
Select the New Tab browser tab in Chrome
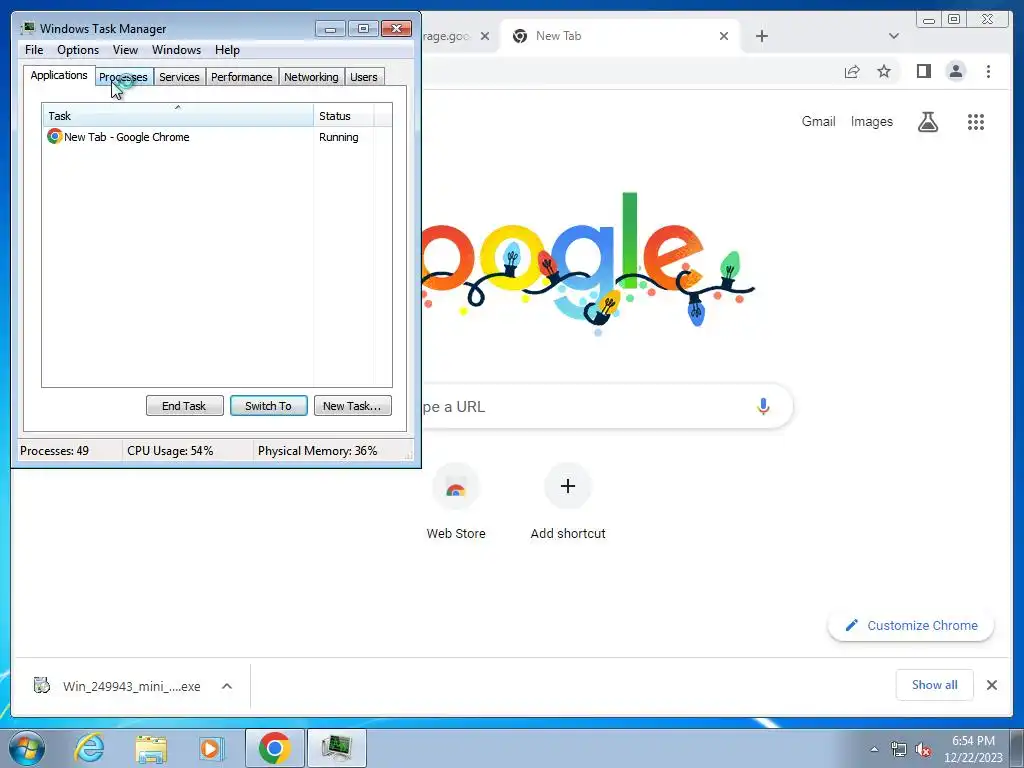620,37
